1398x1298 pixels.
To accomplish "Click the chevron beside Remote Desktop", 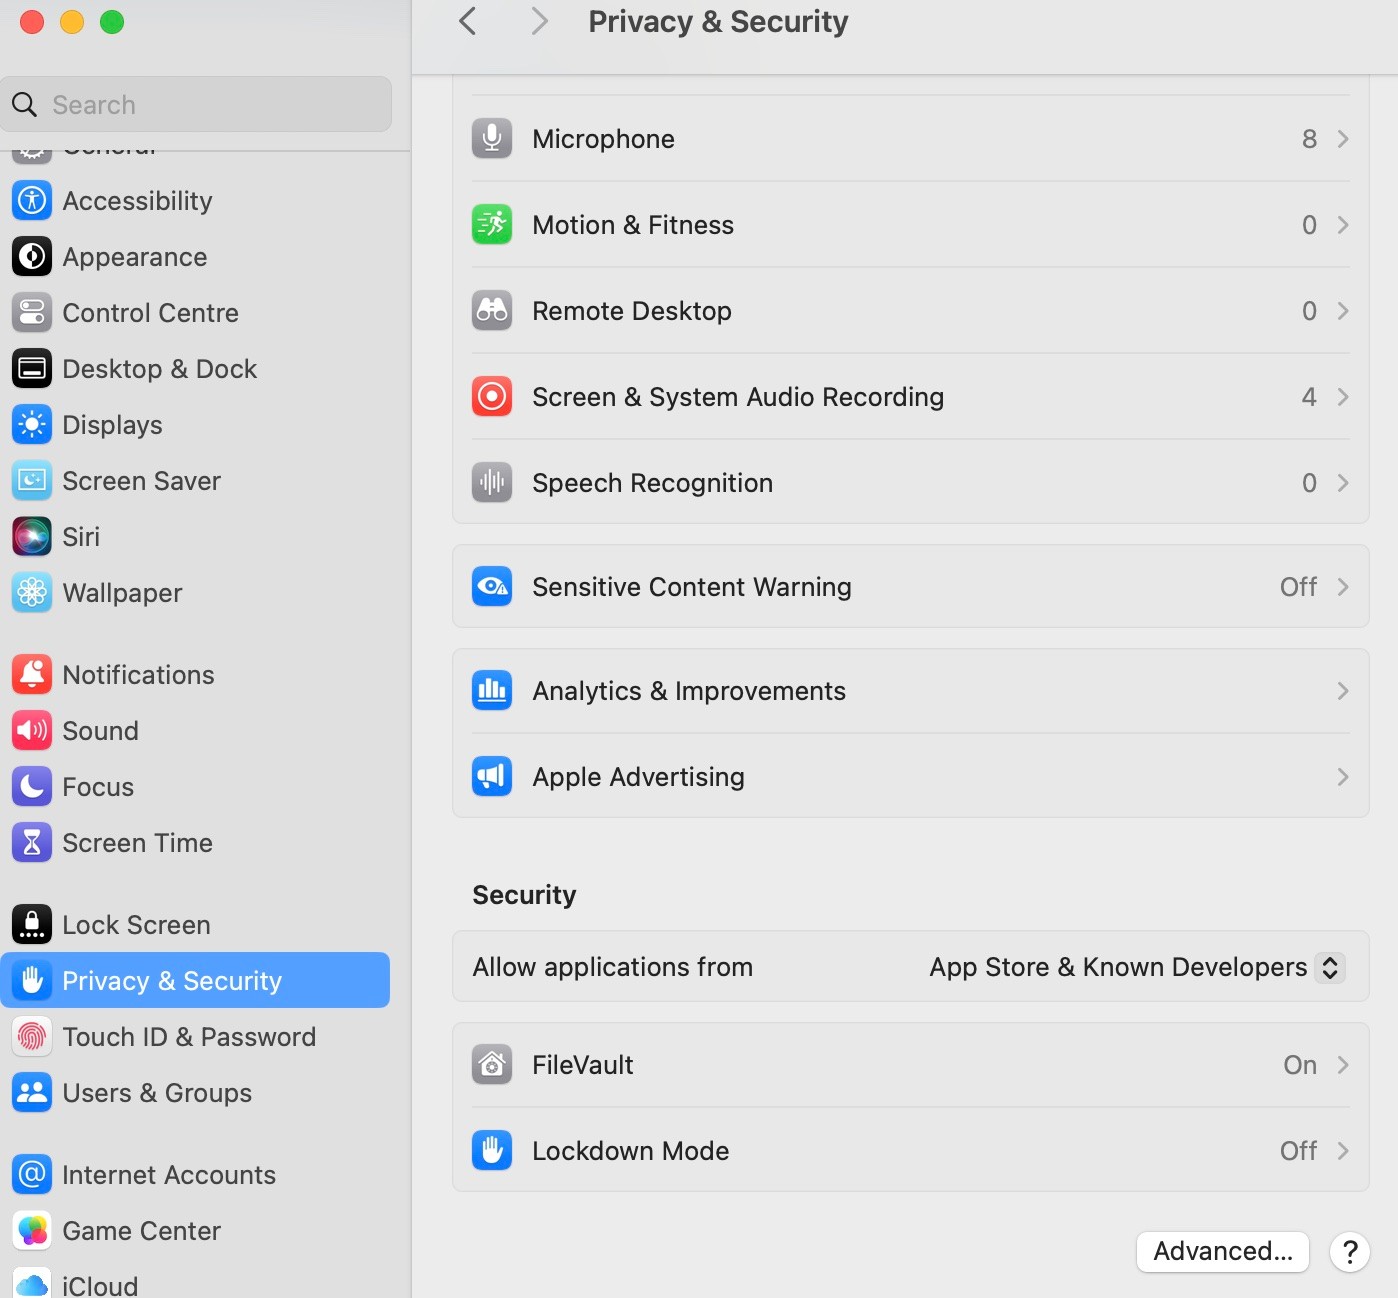I will [x=1343, y=311].
